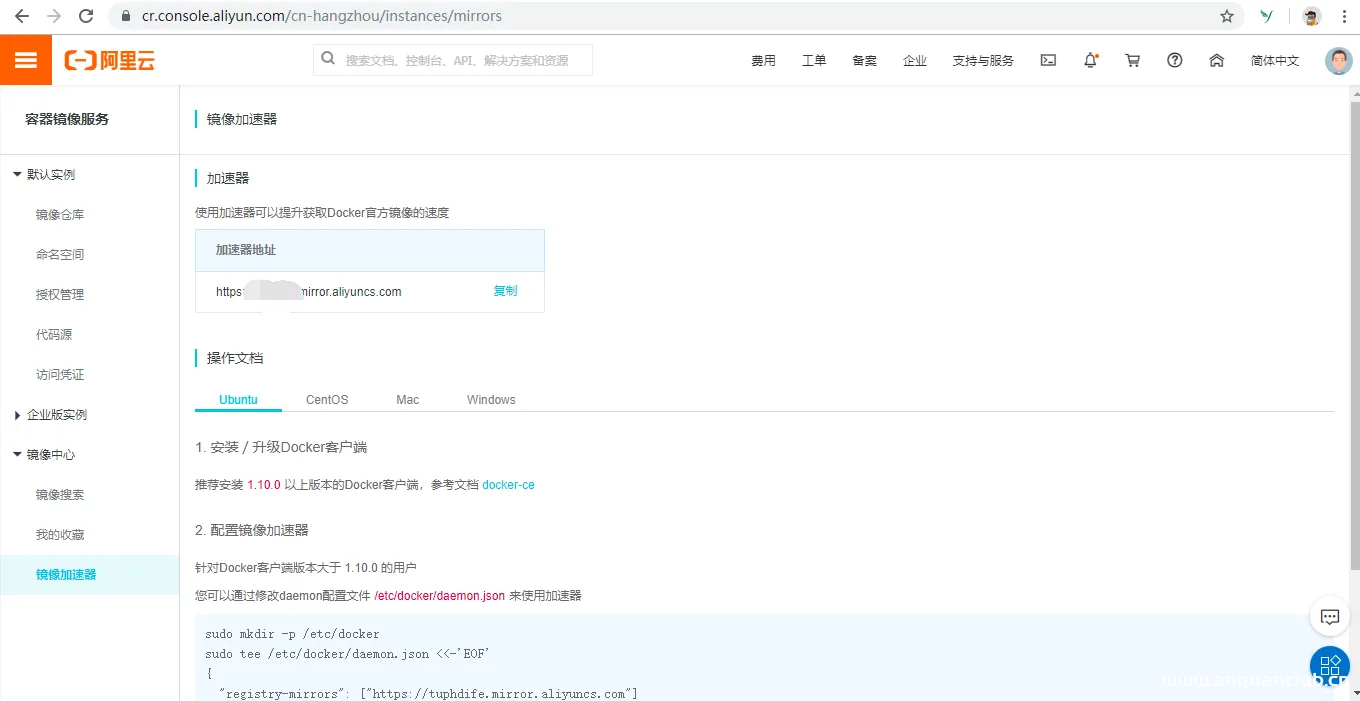This screenshot has height=701, width=1360.
Task: Open the Chrome profile avatar
Action: [x=1311, y=16]
